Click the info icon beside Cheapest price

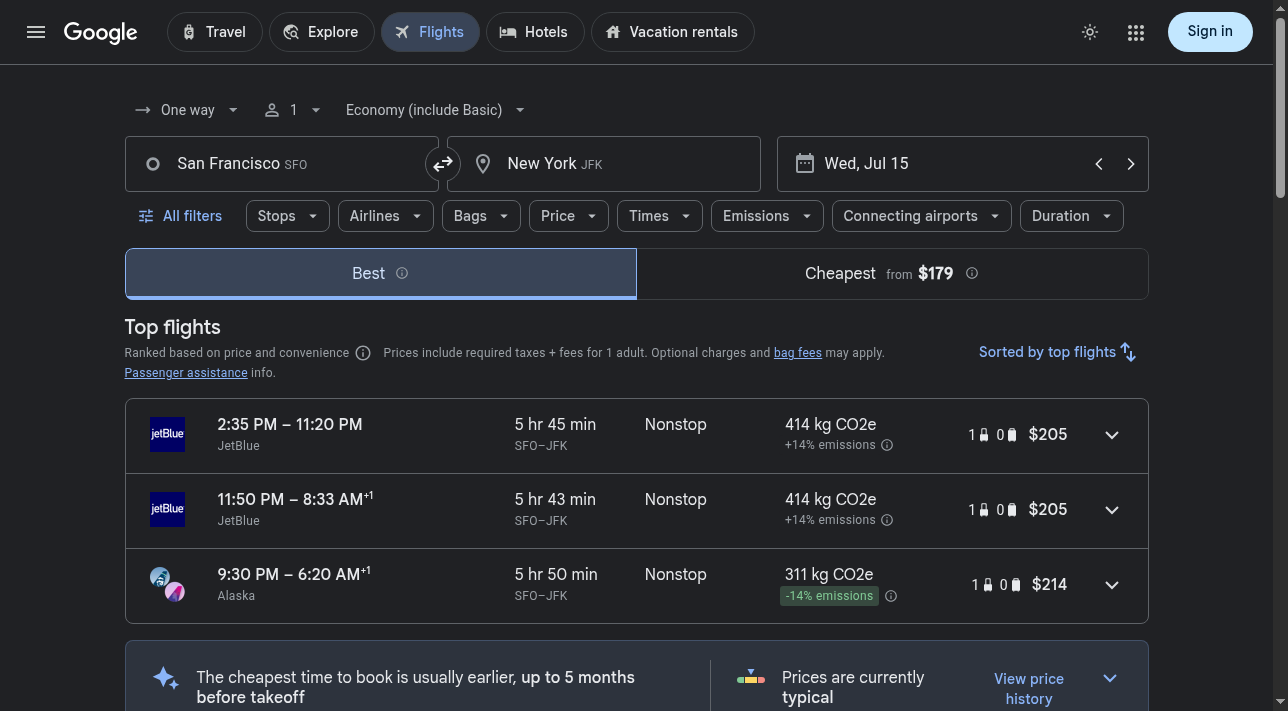972,273
